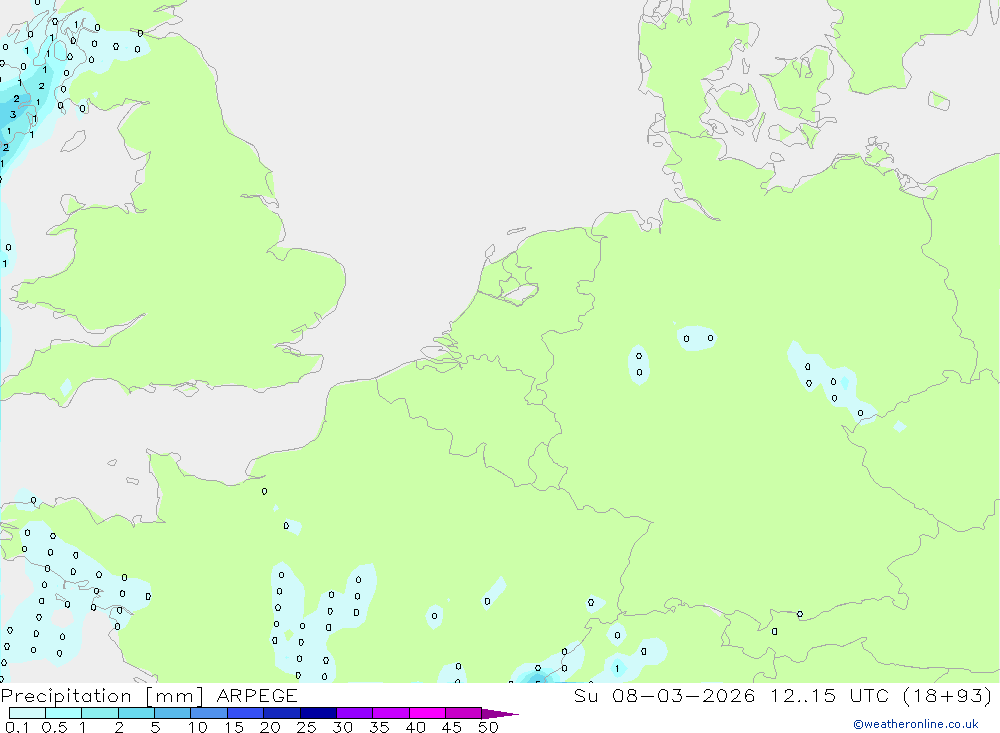Screen dimensions: 1000x733
Task: Click the '40' legend scale label
Action: point(415,727)
